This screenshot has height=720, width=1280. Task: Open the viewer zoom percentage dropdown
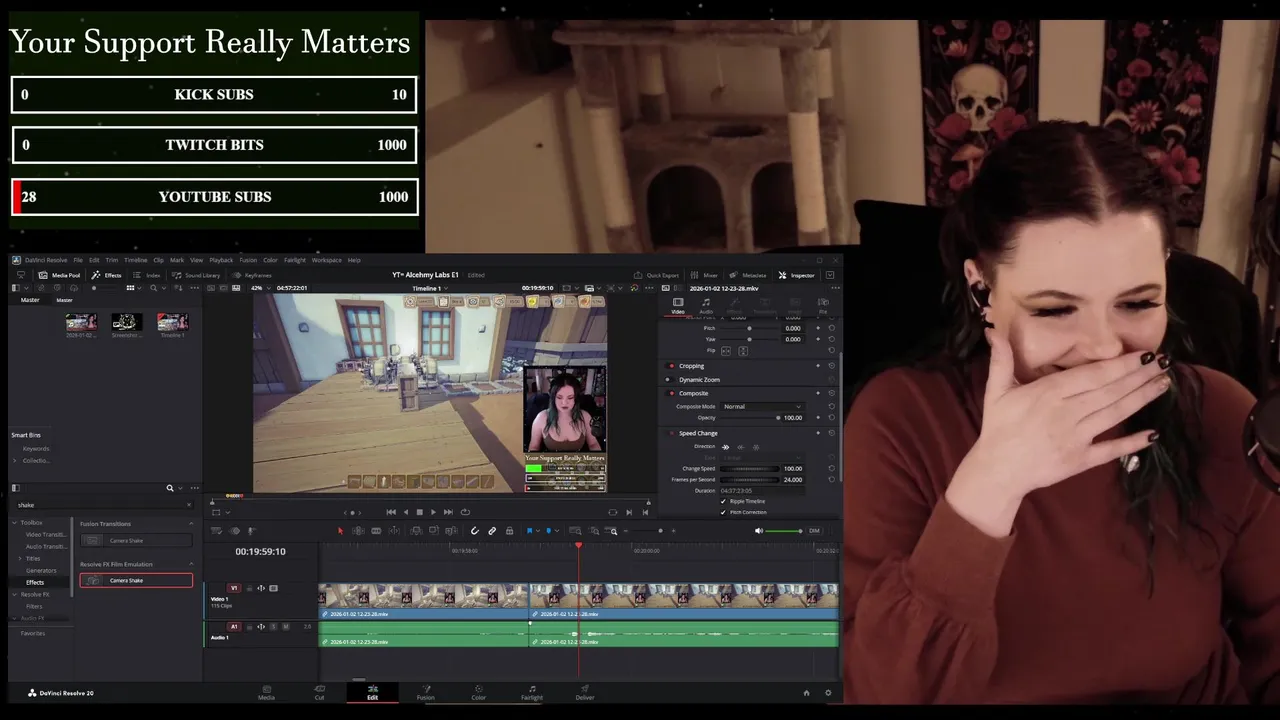(260, 288)
